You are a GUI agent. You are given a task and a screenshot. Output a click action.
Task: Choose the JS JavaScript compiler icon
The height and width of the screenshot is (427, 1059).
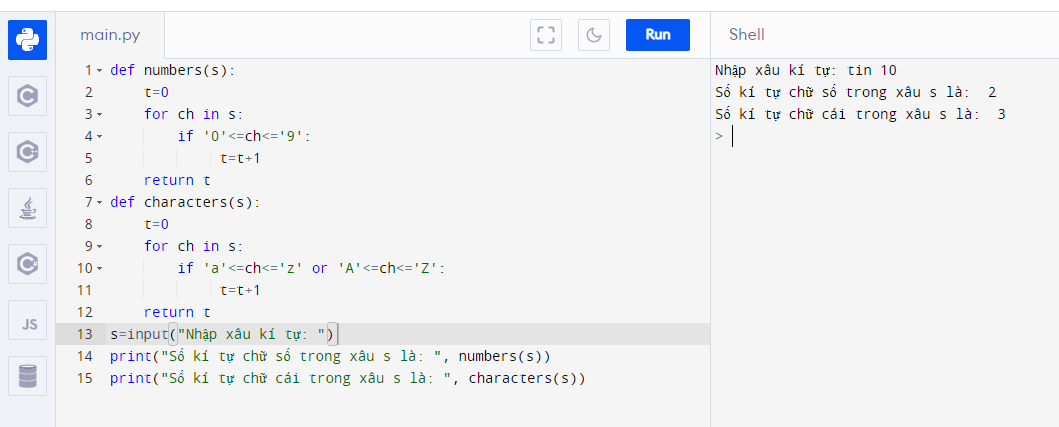27,322
